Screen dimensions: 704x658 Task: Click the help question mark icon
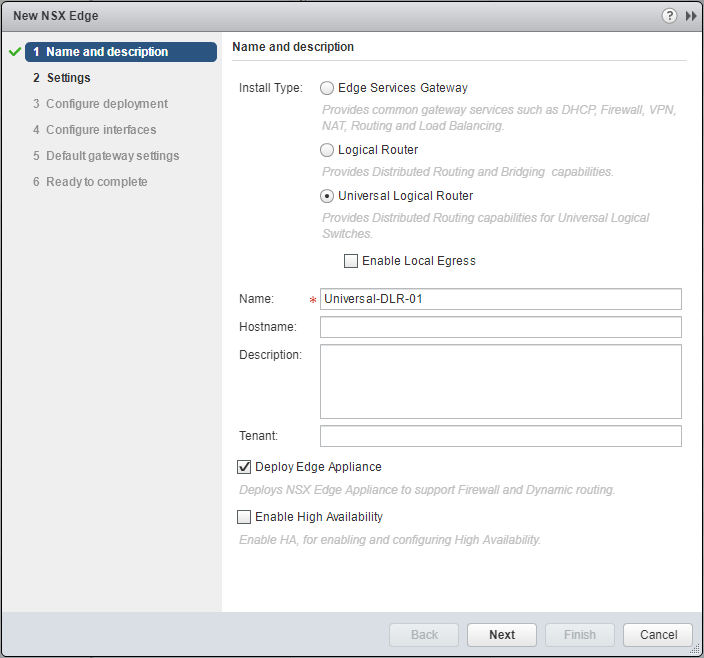669,16
